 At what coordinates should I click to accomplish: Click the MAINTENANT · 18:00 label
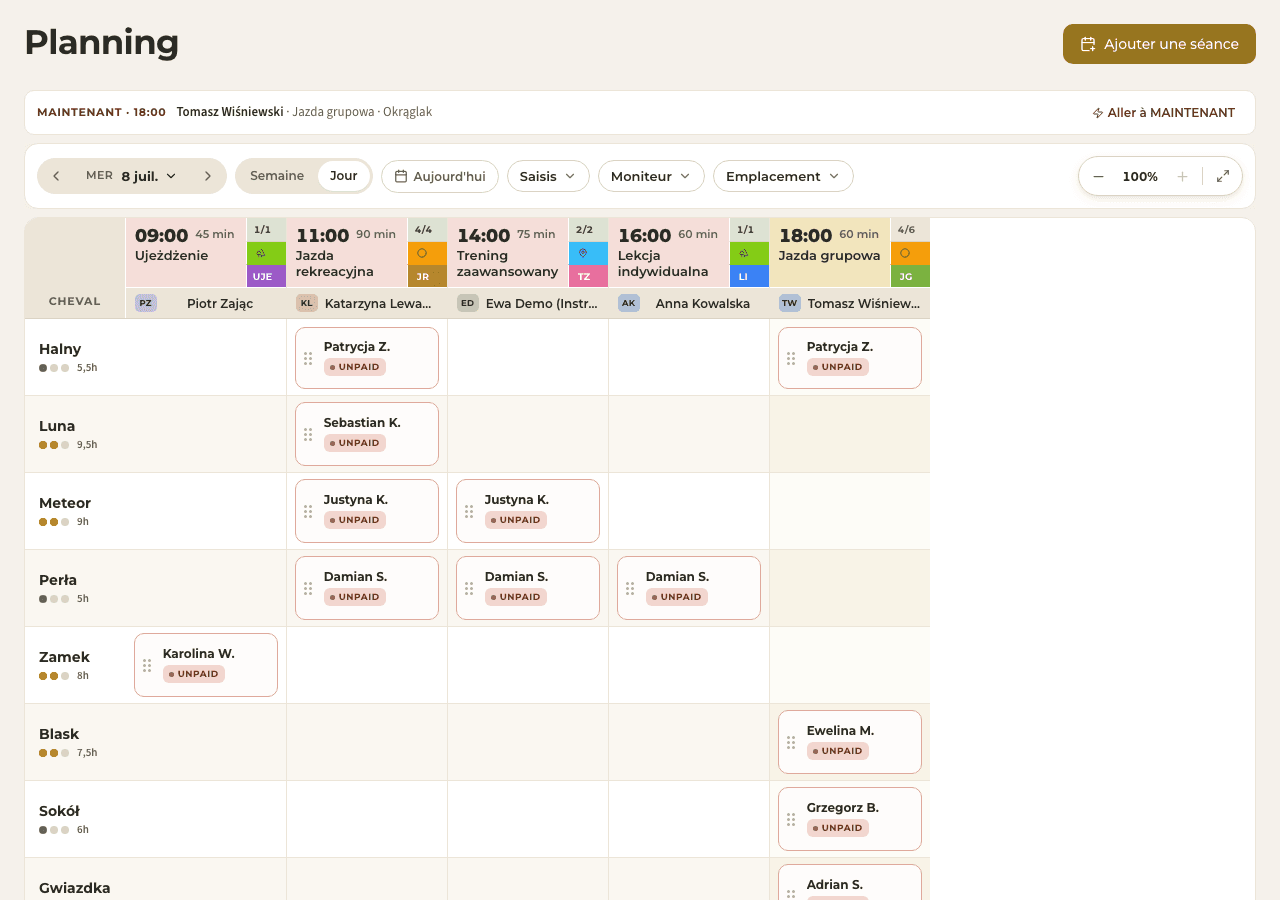point(101,112)
